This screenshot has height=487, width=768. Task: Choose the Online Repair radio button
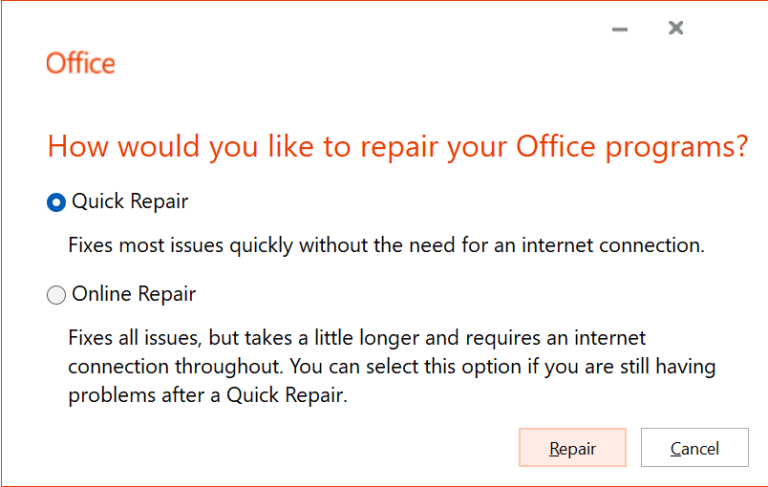pos(56,295)
